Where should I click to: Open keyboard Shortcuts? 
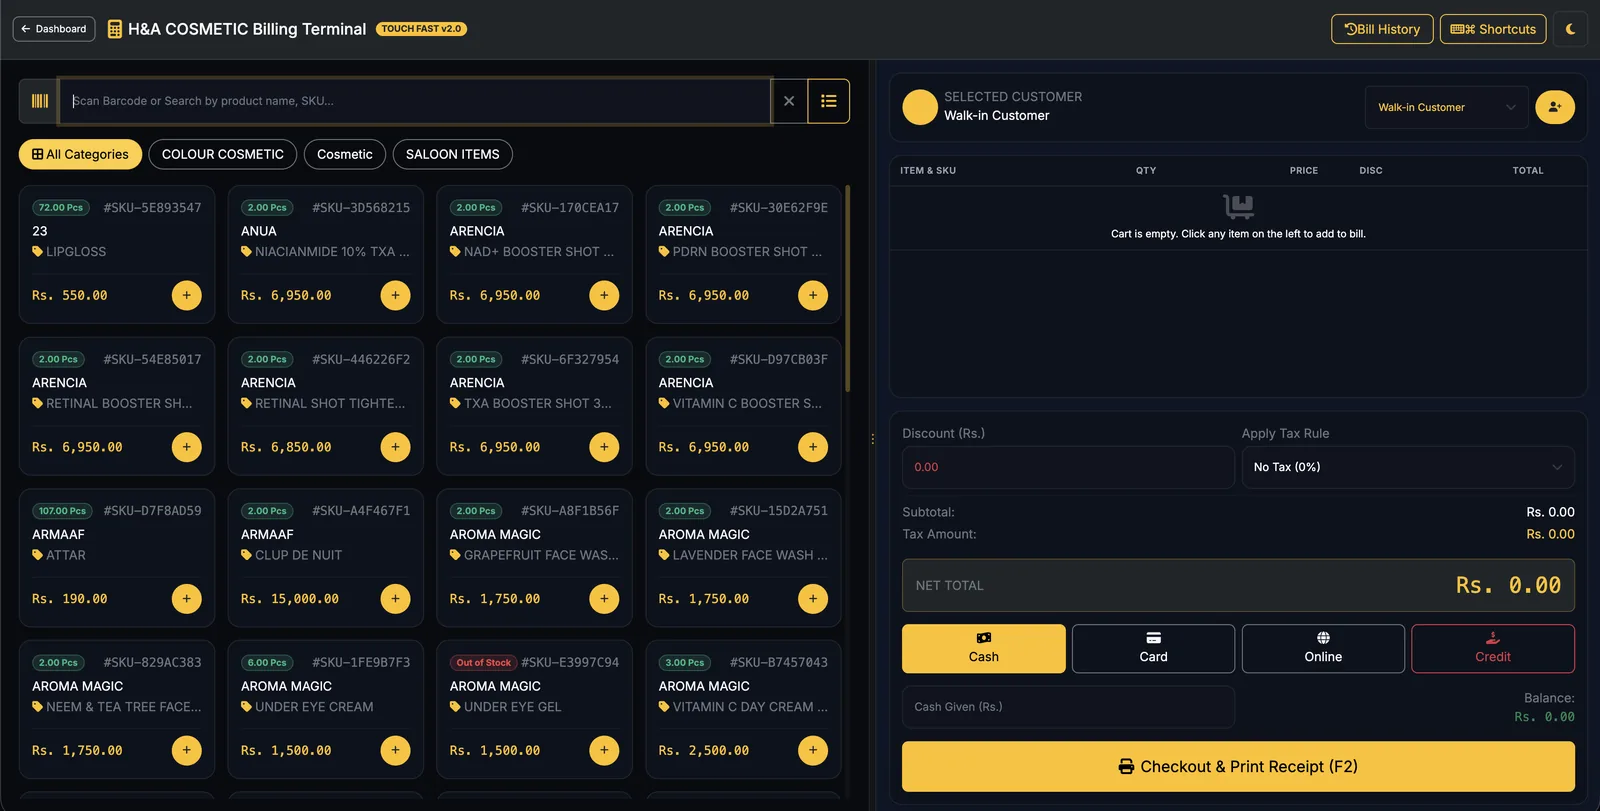point(1493,29)
